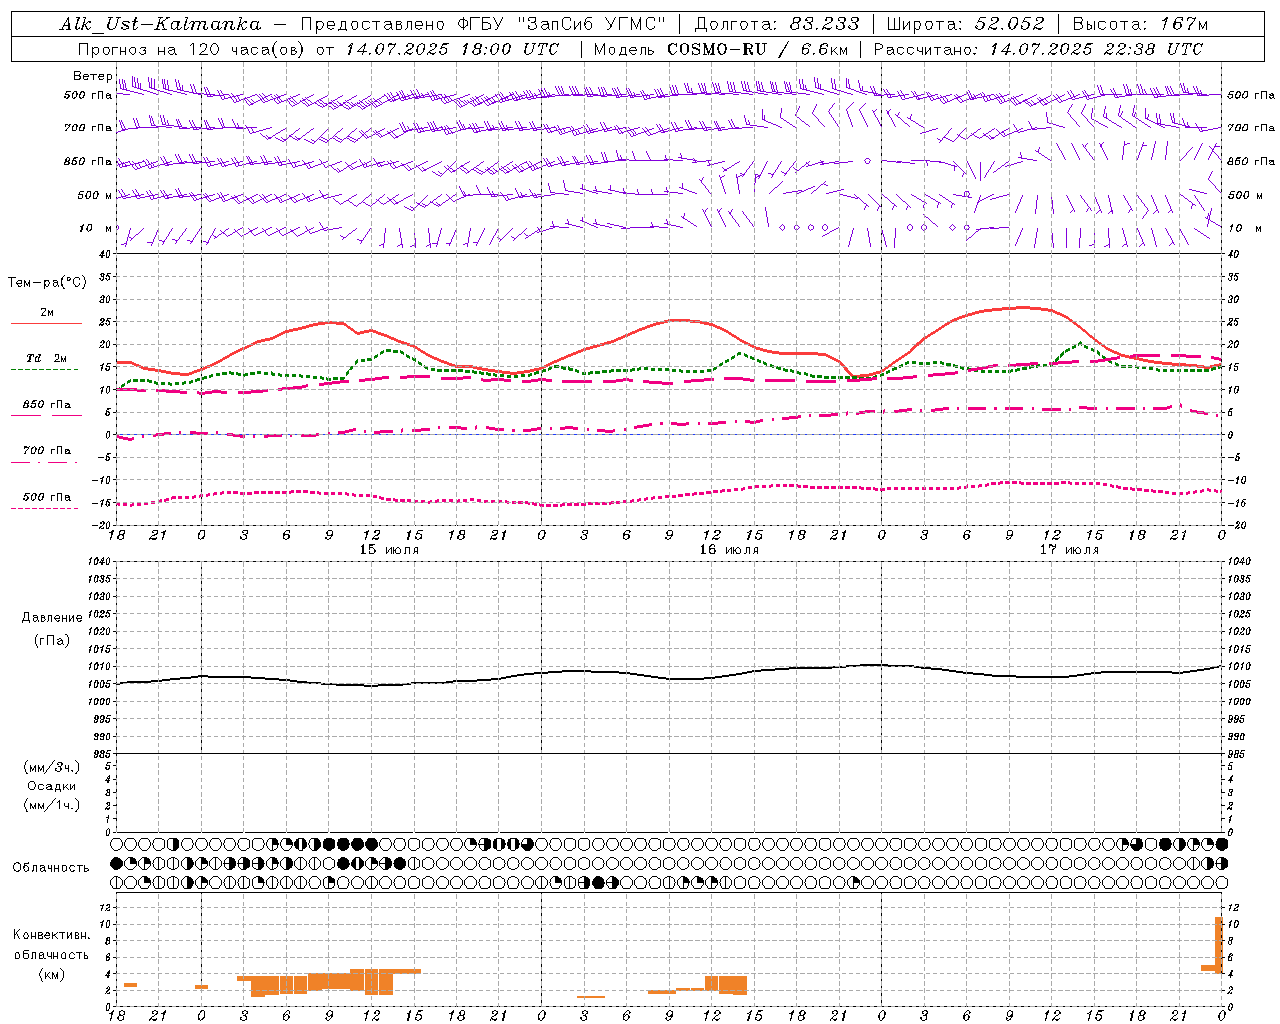The width and height of the screenshot is (1280, 1024).
Task: Click the 15 июля date label
Action: [x=389, y=550]
